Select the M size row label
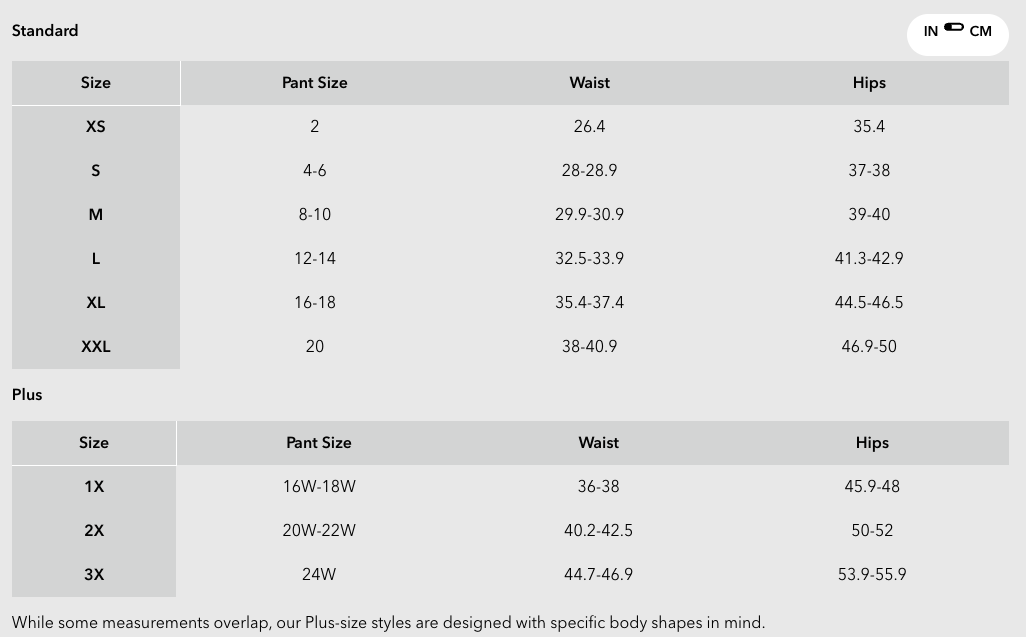Image resolution: width=1026 pixels, height=637 pixels. point(96,215)
